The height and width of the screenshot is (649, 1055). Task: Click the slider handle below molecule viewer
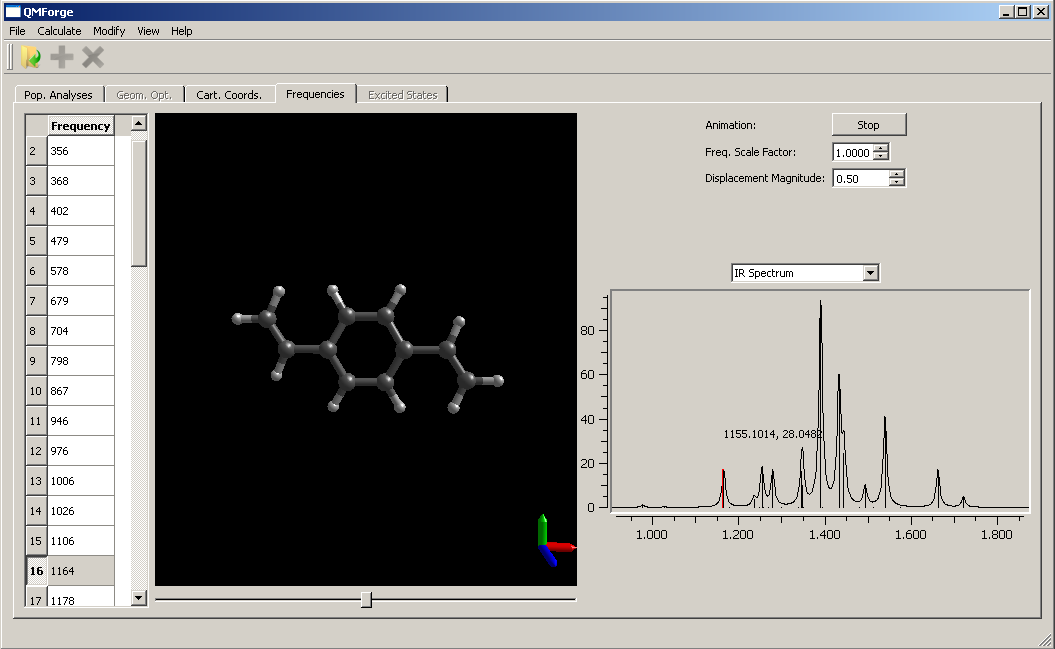pos(366,599)
